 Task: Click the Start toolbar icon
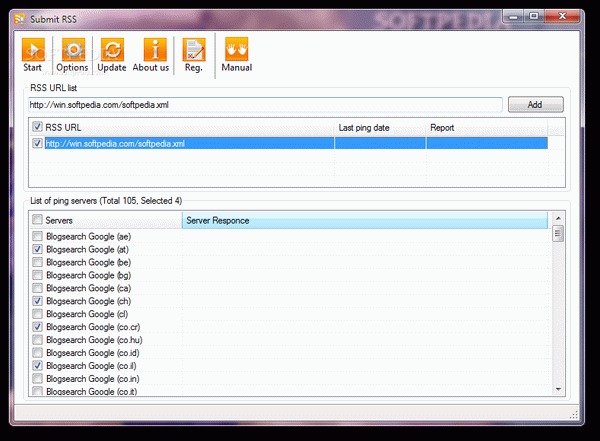click(33, 50)
